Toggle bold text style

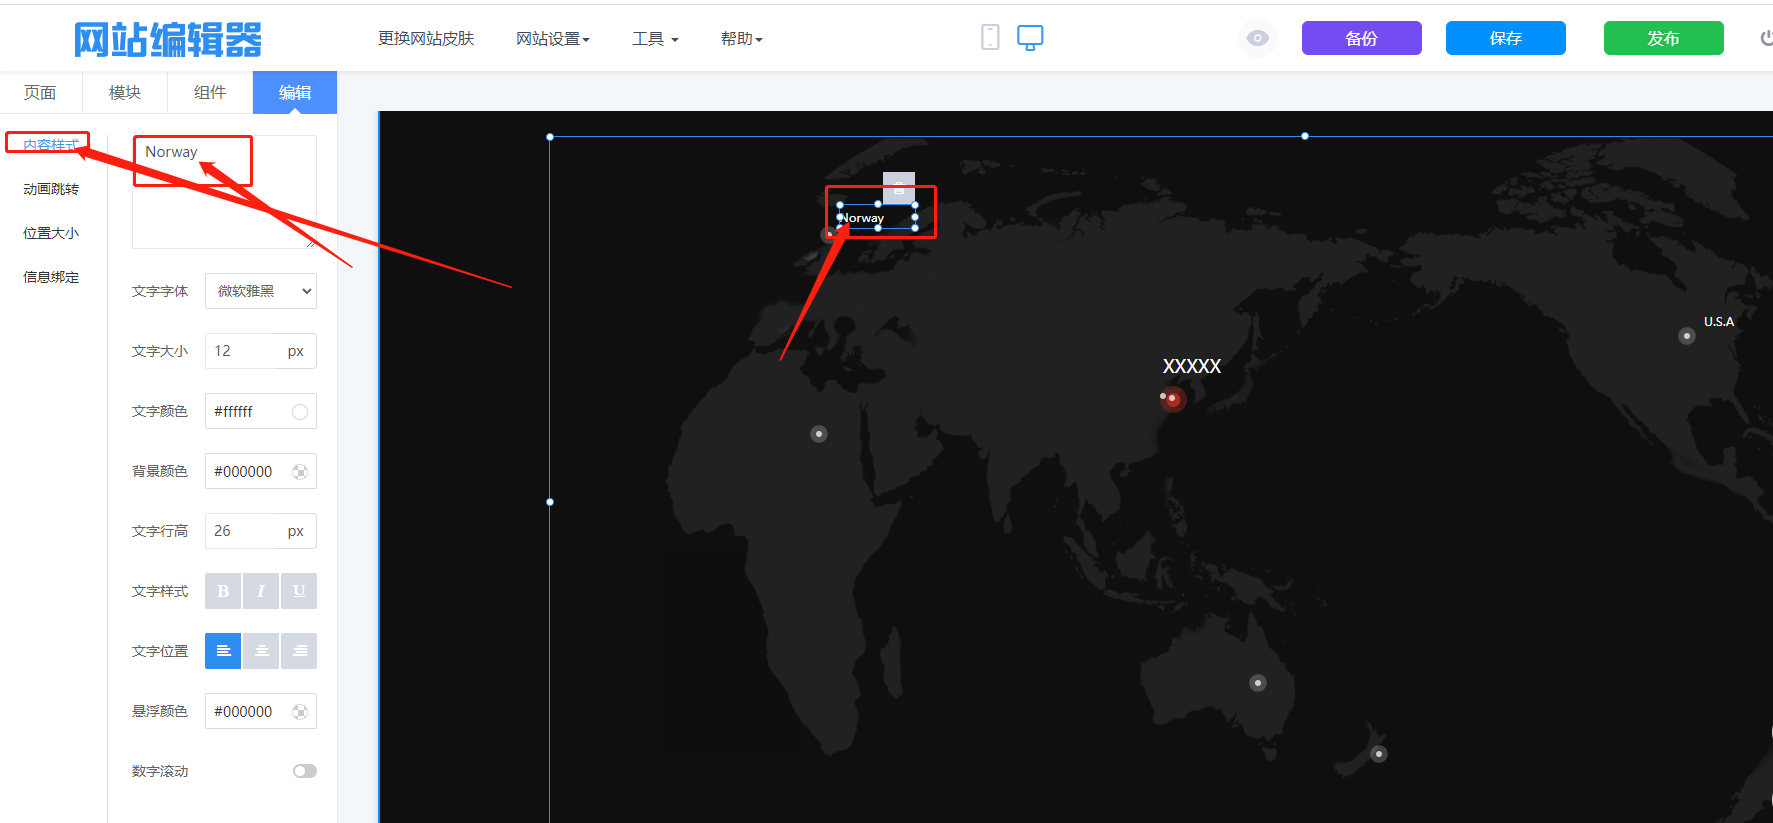coord(223,591)
